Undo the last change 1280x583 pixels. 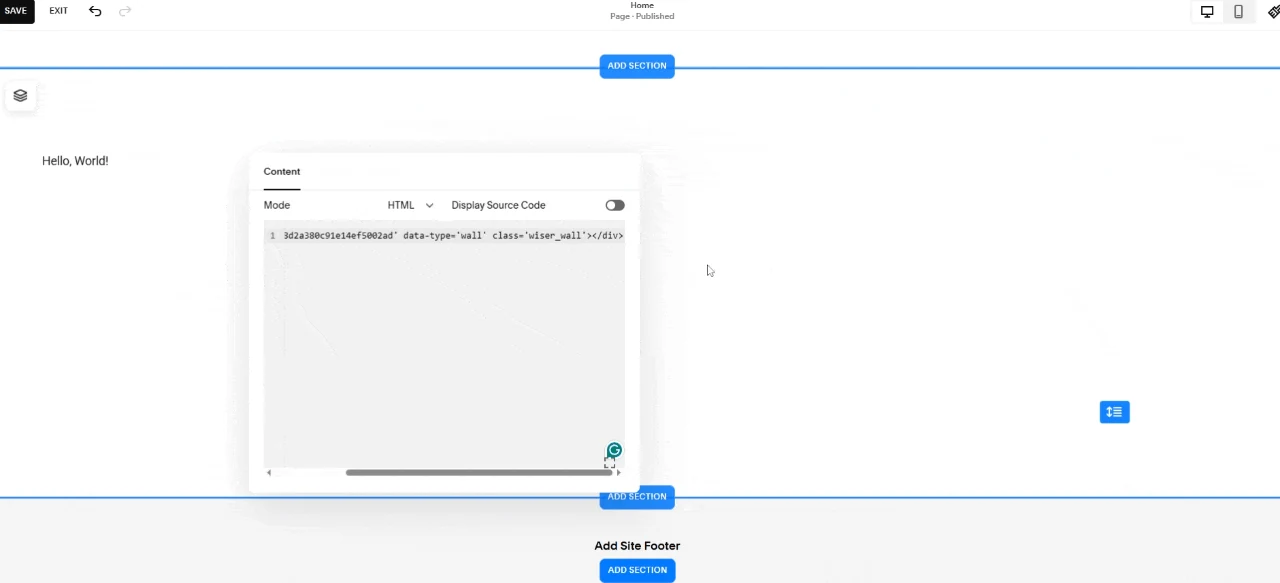pyautogui.click(x=95, y=11)
